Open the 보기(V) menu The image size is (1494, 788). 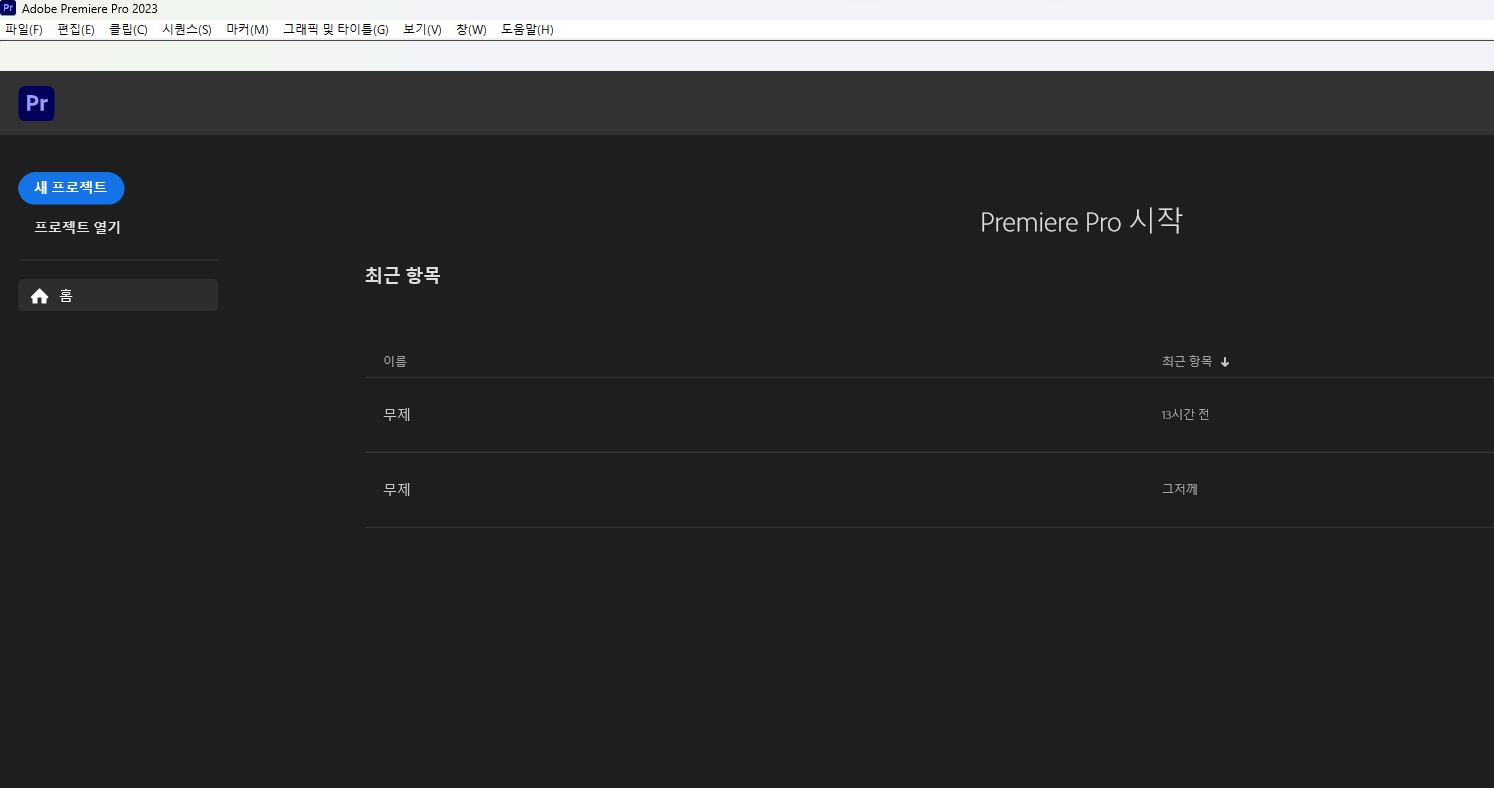pyautogui.click(x=422, y=30)
